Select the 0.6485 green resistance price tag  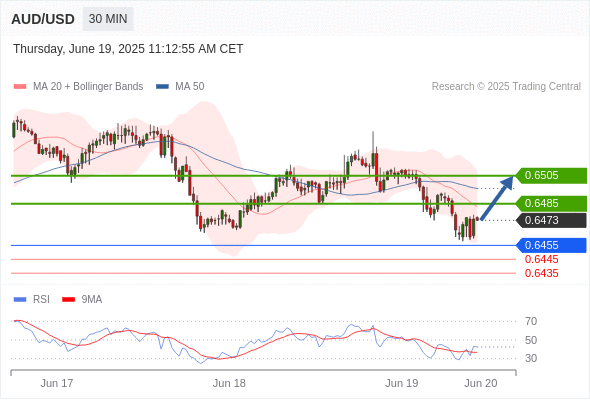tap(551, 204)
